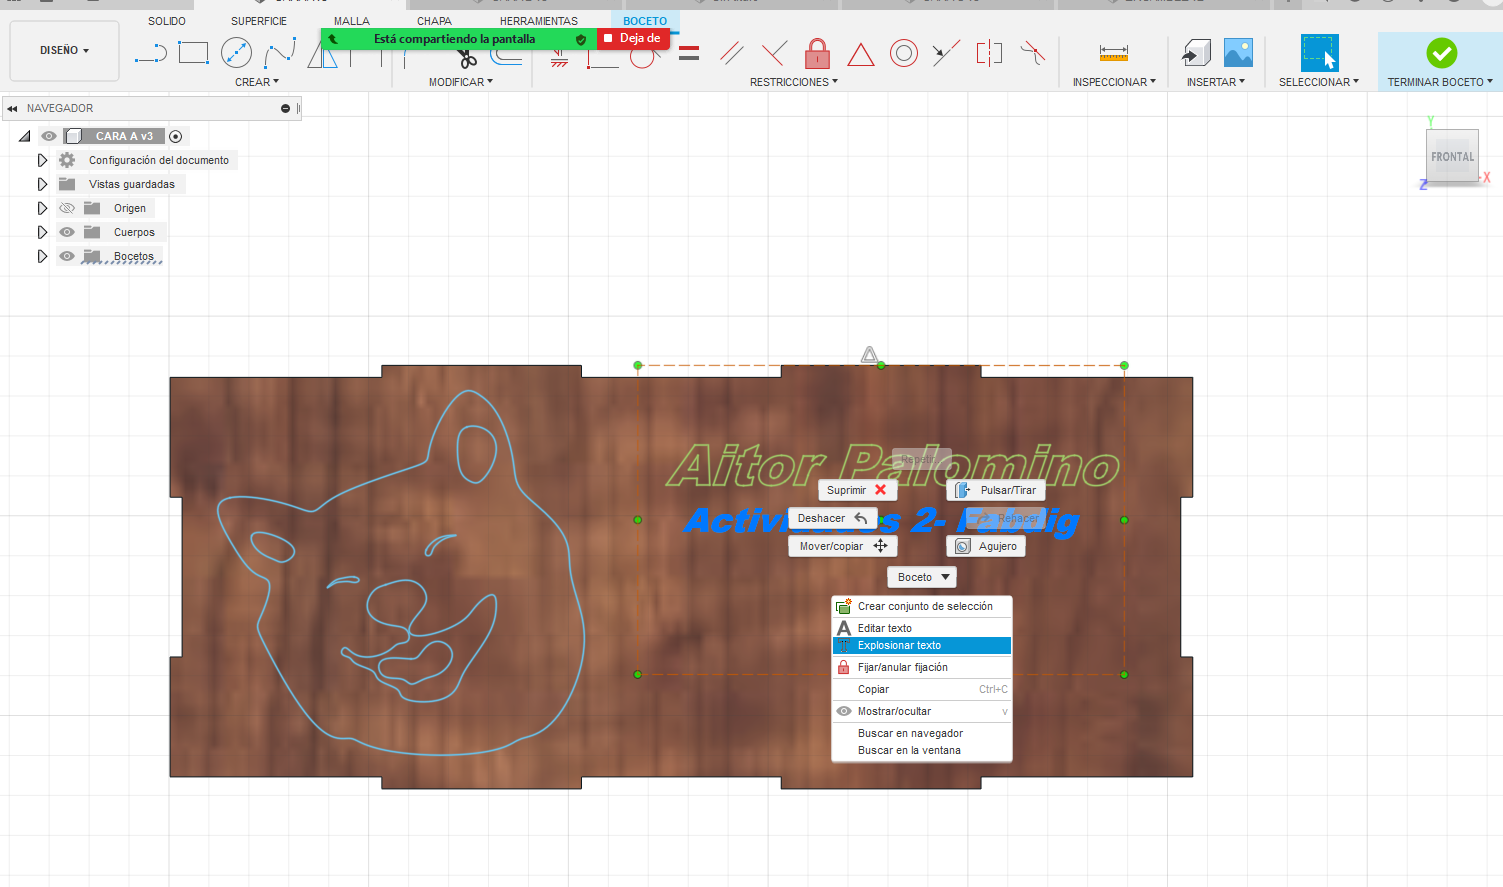
Task: Select the Circle sketch tool
Action: [236, 53]
